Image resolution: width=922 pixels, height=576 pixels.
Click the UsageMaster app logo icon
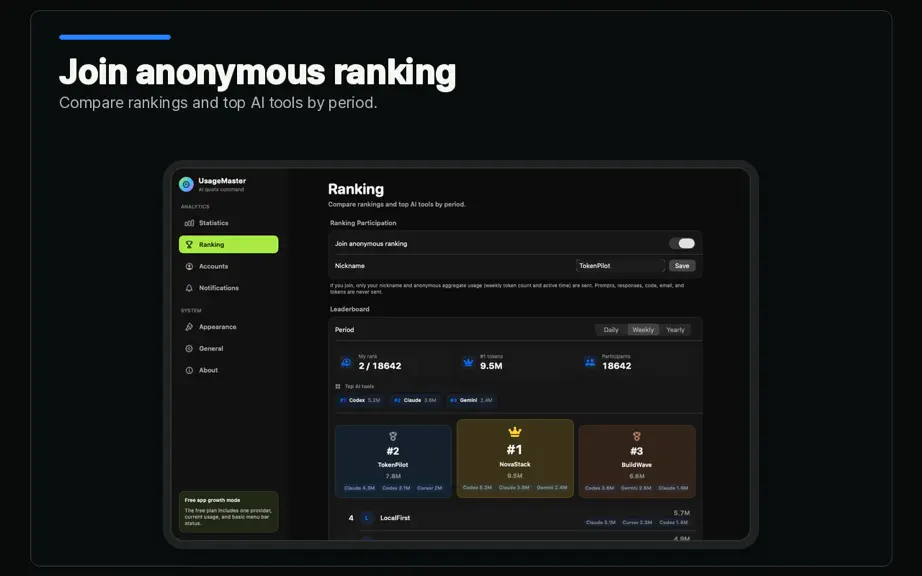pos(186,185)
